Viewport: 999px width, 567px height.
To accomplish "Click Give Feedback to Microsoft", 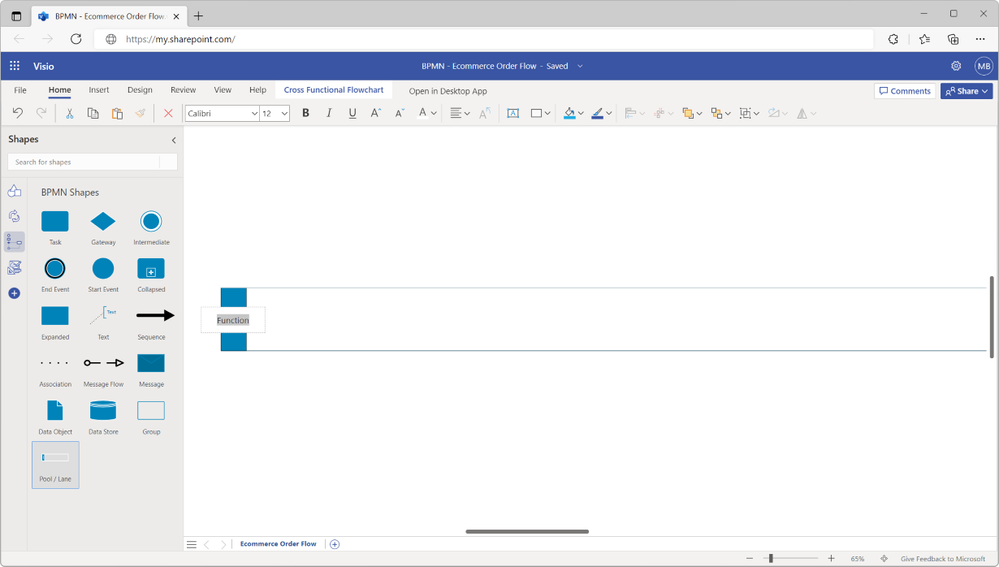I will click(x=943, y=559).
